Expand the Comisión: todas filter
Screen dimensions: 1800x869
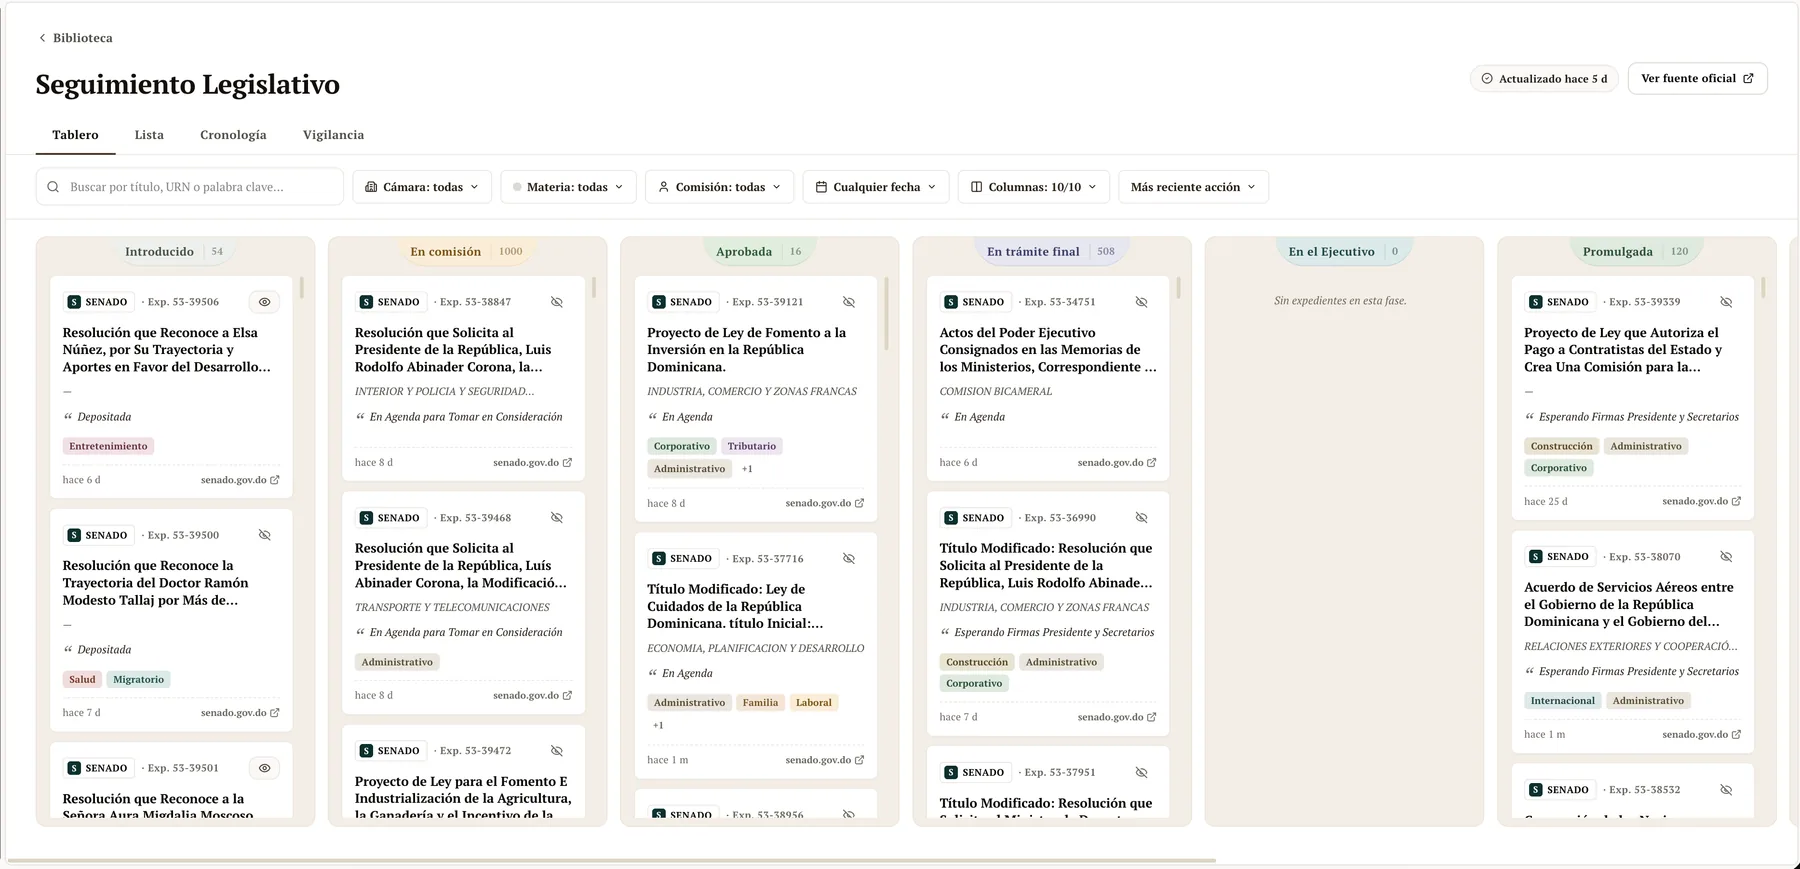tap(720, 187)
